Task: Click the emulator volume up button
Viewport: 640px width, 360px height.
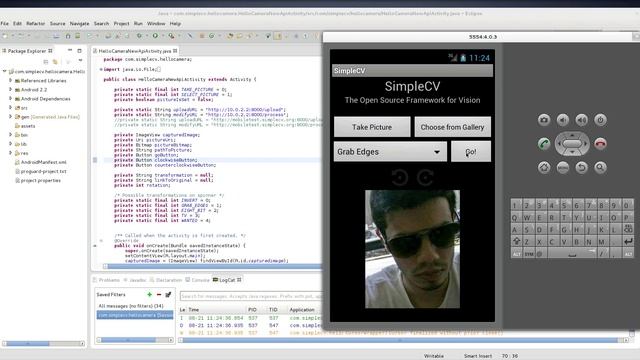Action: point(581,120)
